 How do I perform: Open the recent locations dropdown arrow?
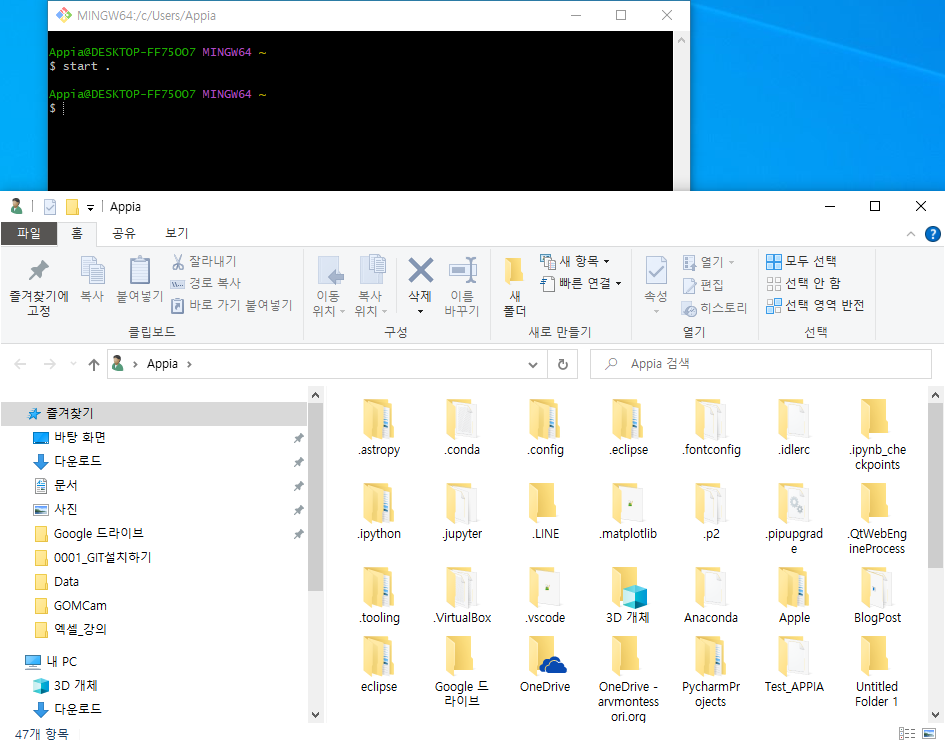point(74,364)
